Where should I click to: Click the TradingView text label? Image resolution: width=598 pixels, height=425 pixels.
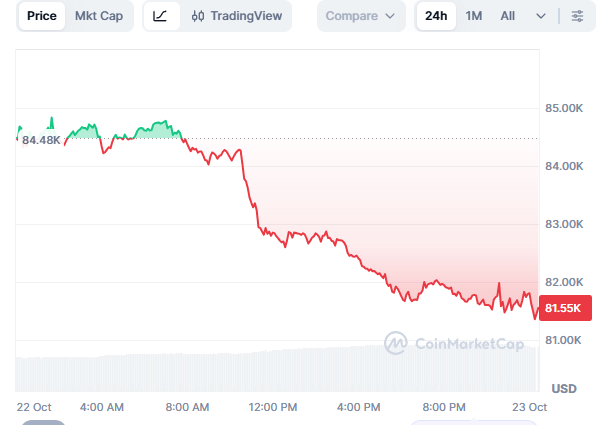pos(246,16)
